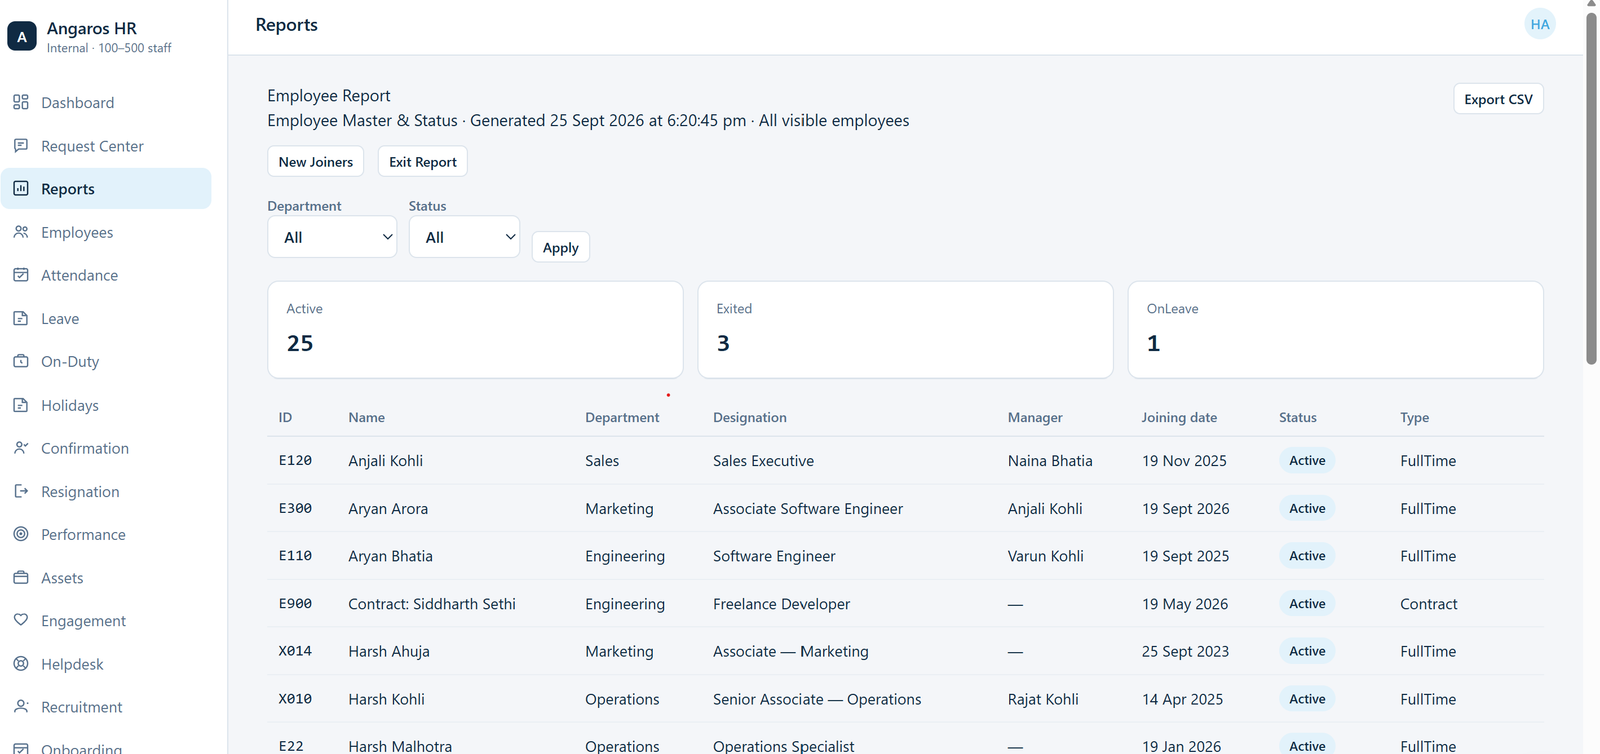
Task: Click the Reports chart icon
Action: [x=21, y=188]
